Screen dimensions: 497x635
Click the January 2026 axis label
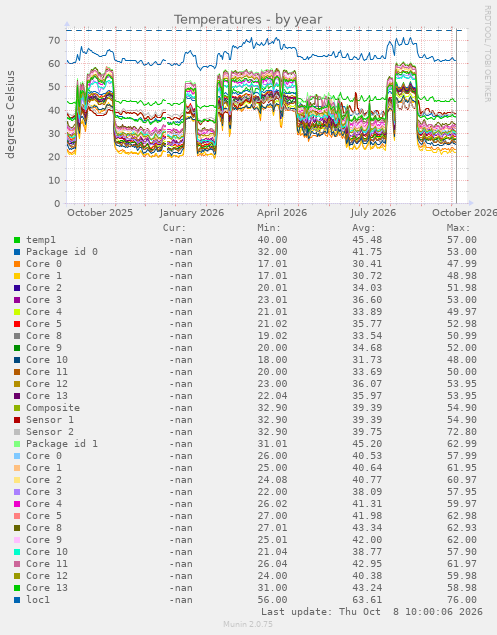click(192, 213)
